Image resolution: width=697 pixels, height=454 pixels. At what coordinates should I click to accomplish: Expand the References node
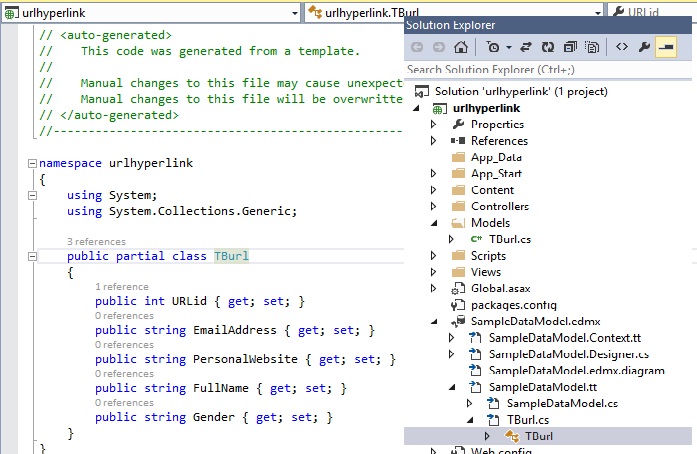[433, 141]
